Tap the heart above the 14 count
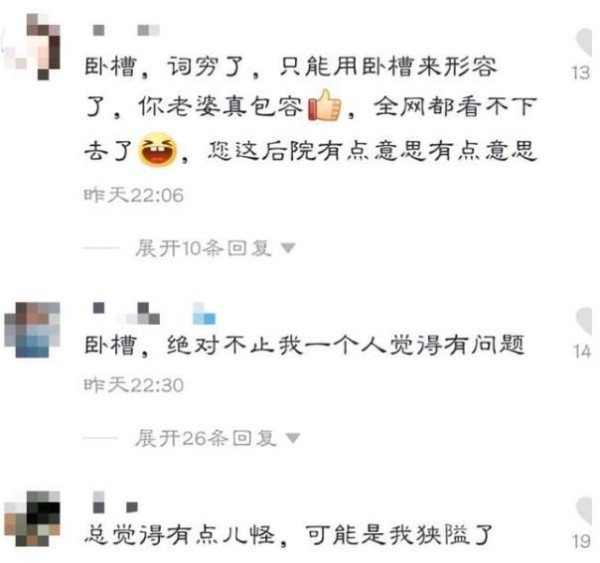The height and width of the screenshot is (563, 600). [585, 321]
